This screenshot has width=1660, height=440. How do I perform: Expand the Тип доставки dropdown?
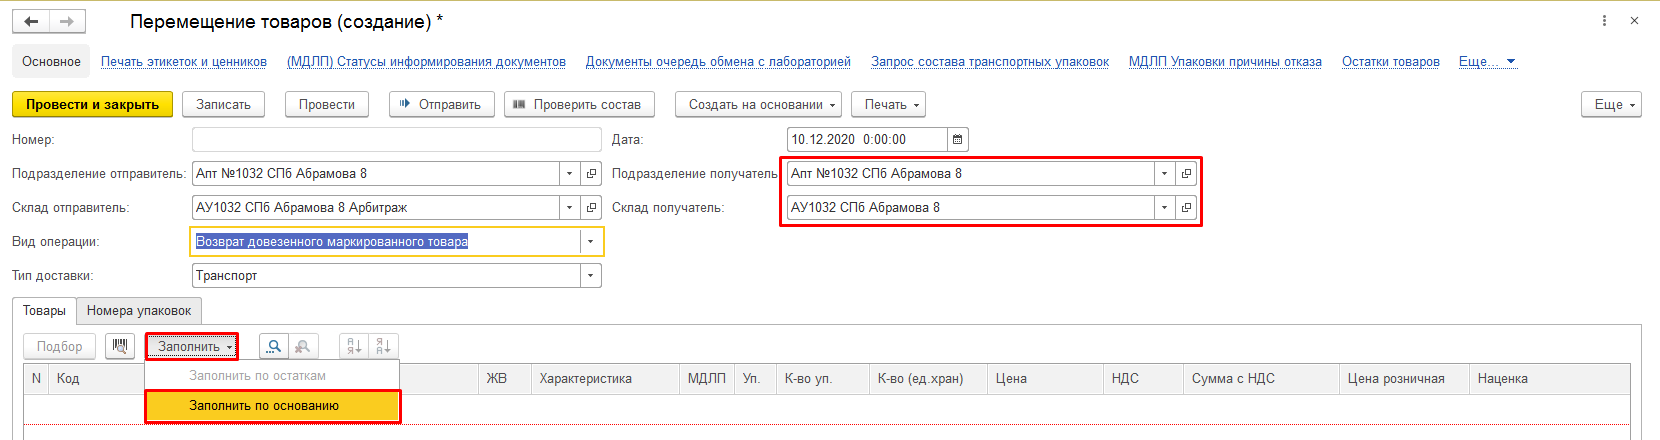(590, 276)
